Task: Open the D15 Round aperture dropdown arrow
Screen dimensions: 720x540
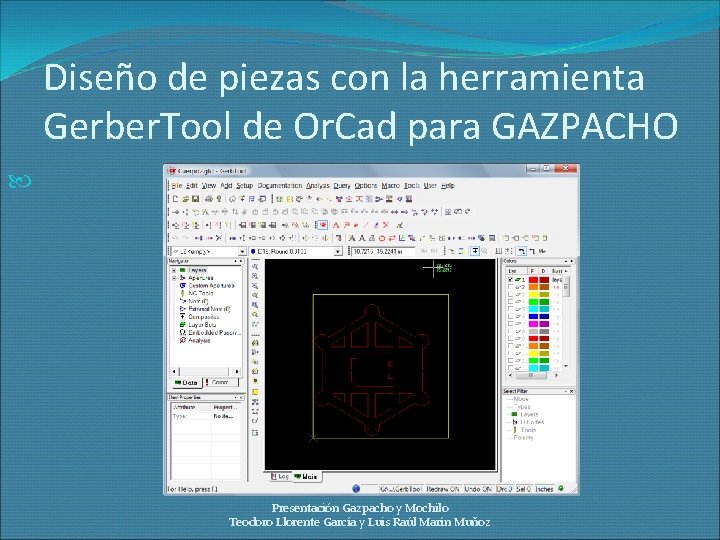Action: pyautogui.click(x=338, y=252)
